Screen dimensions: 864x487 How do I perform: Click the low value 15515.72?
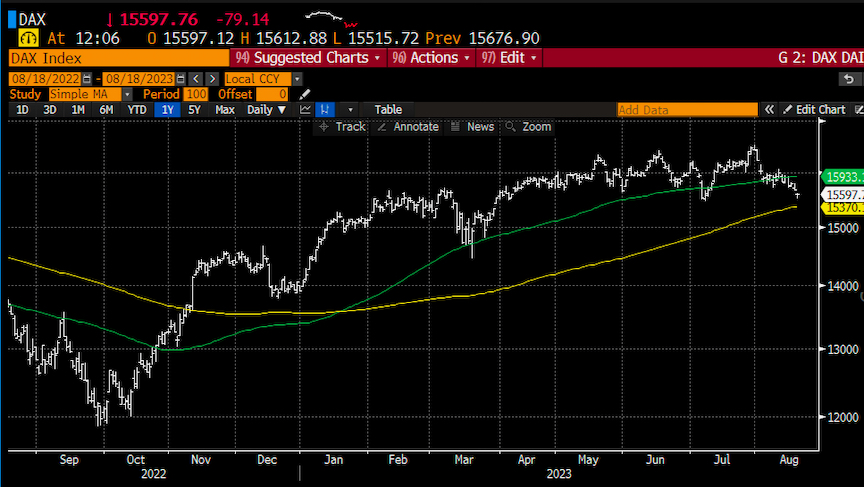coord(384,38)
